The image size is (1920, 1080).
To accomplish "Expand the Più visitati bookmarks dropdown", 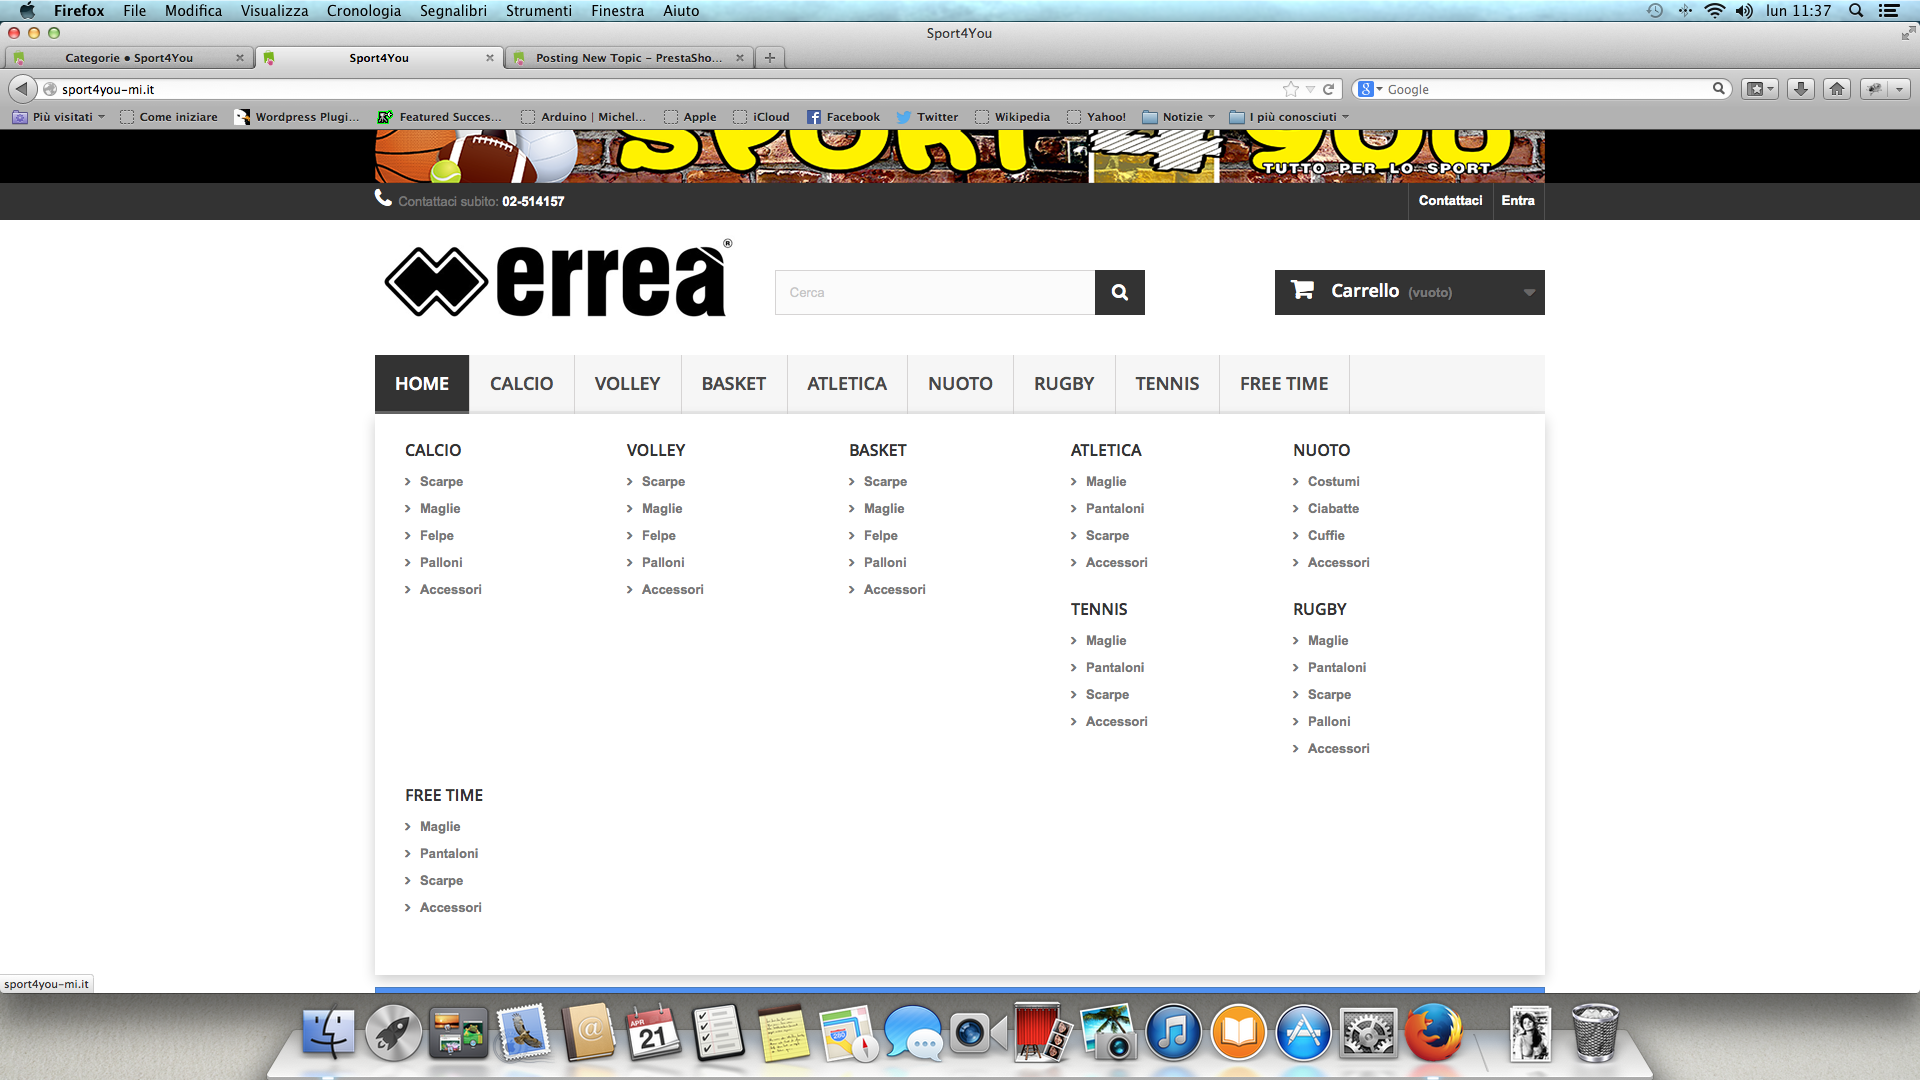I will (63, 117).
